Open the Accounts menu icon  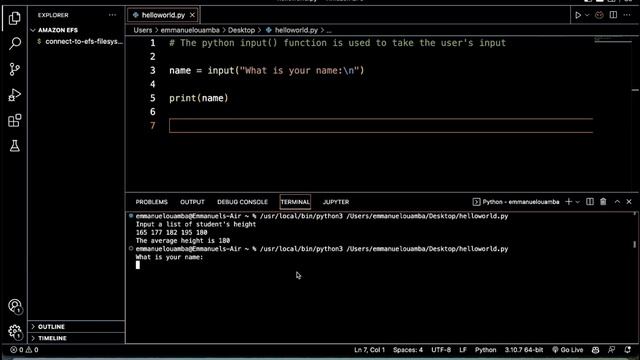coord(15,306)
